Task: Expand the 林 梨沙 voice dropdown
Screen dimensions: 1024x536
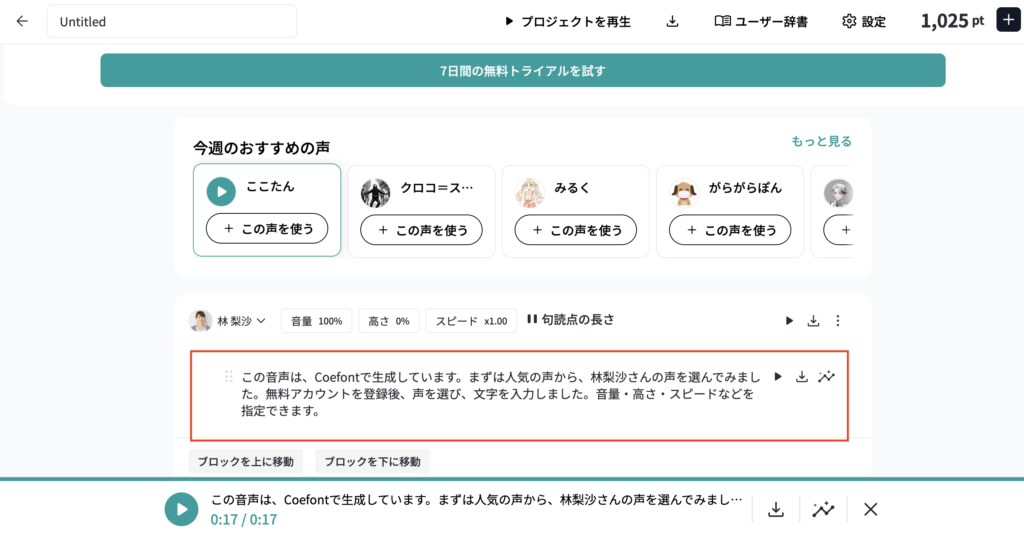Action: point(229,321)
